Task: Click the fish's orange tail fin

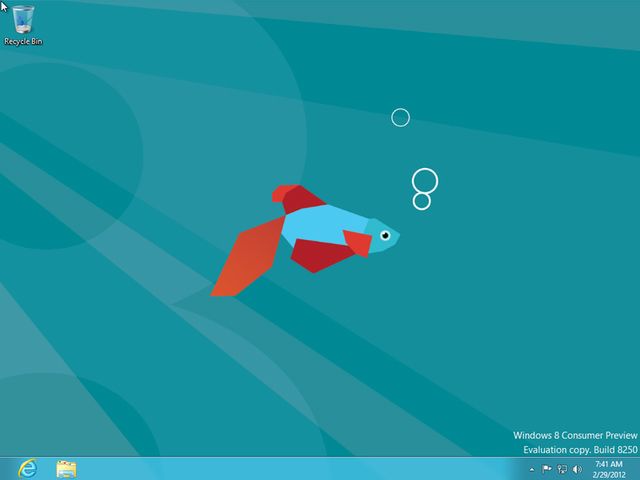Action: (x=245, y=260)
